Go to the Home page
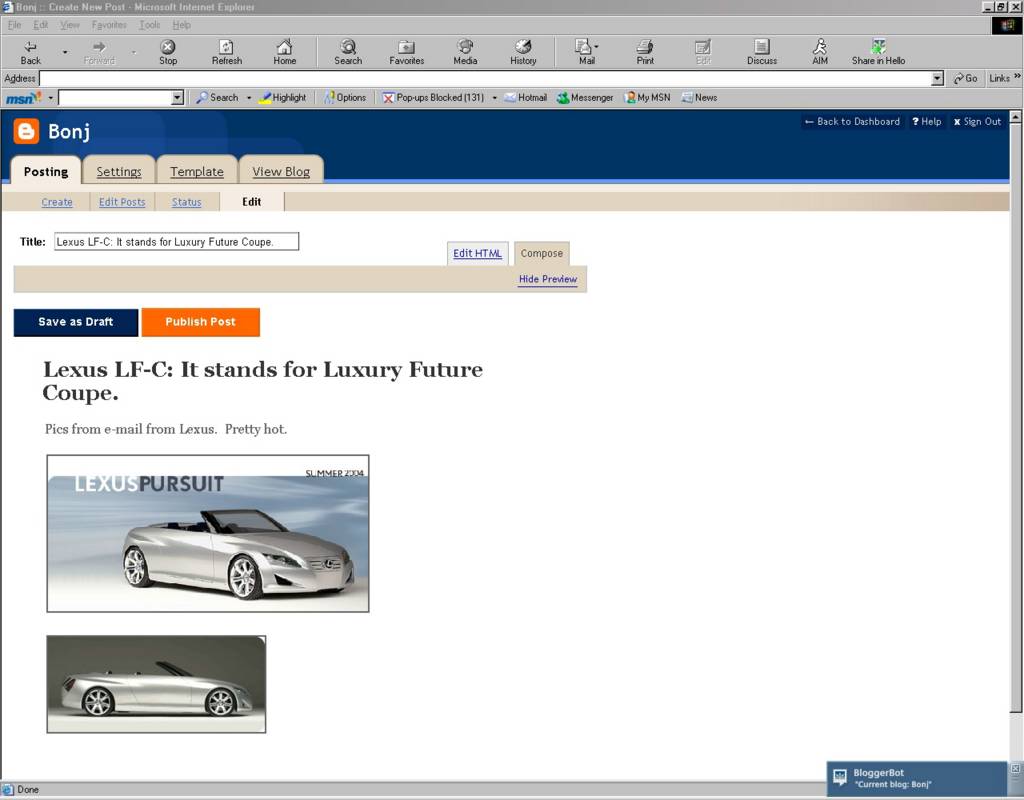 click(x=285, y=52)
